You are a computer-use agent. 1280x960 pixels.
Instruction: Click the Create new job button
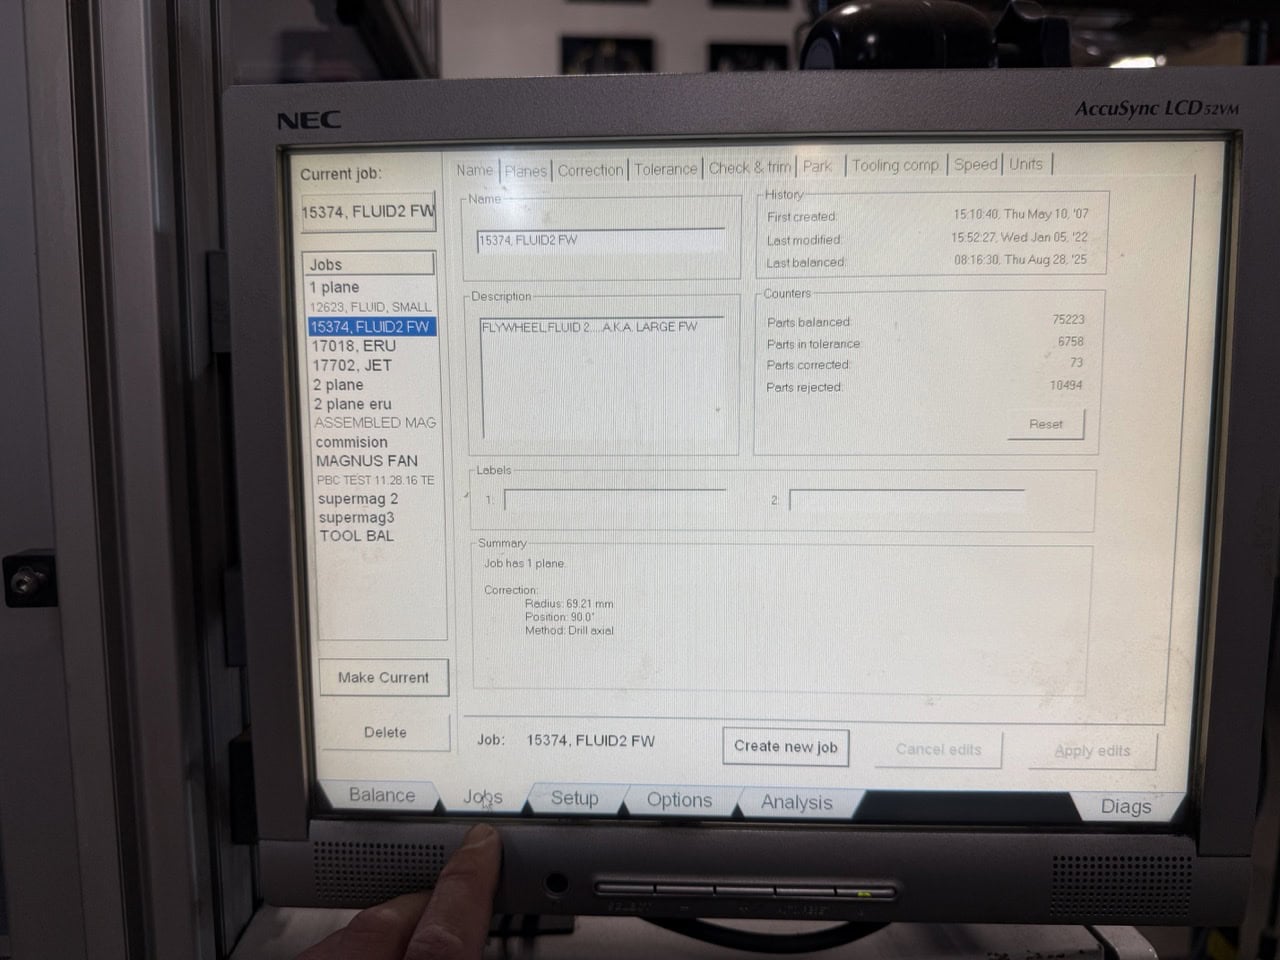(x=785, y=746)
